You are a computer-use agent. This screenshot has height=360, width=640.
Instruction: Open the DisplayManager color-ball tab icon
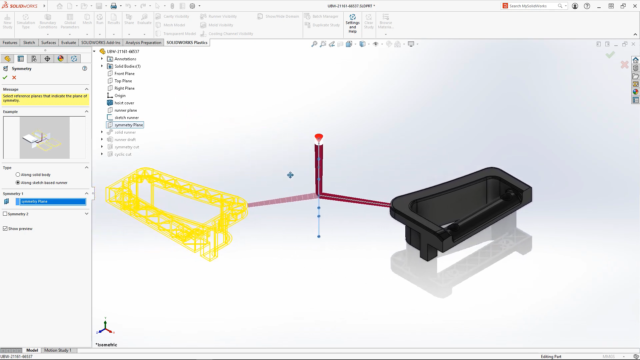60,59
